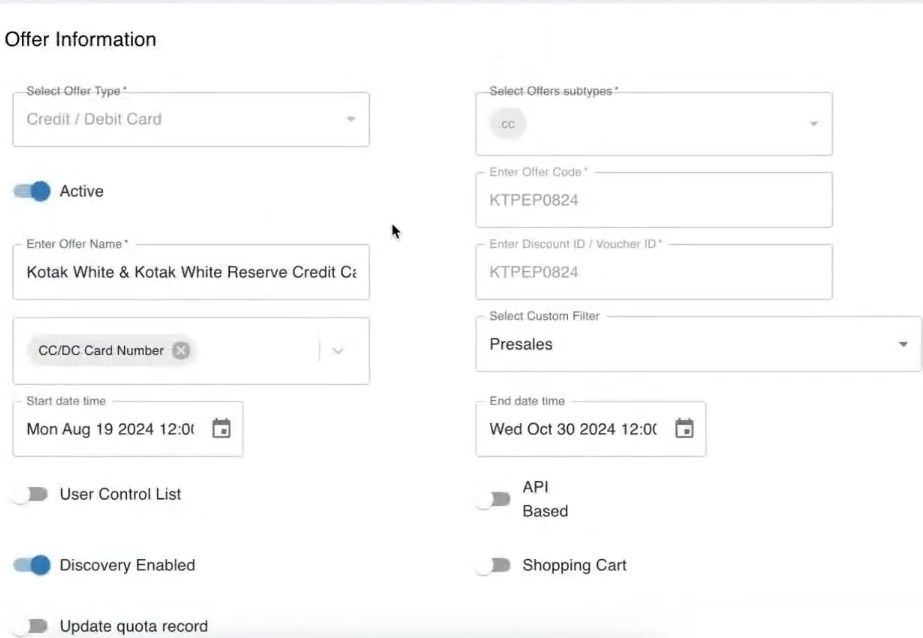Viewport: 923px width, 638px height.
Task: Open the Select Offers subtypes dropdown
Action: (x=813, y=124)
